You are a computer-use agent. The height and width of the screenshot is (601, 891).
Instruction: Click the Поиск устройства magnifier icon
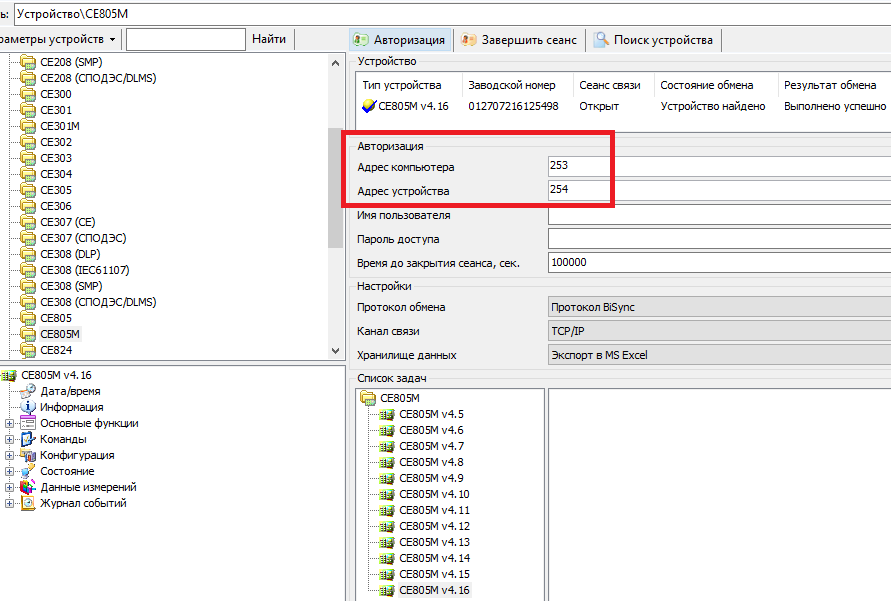pos(601,40)
